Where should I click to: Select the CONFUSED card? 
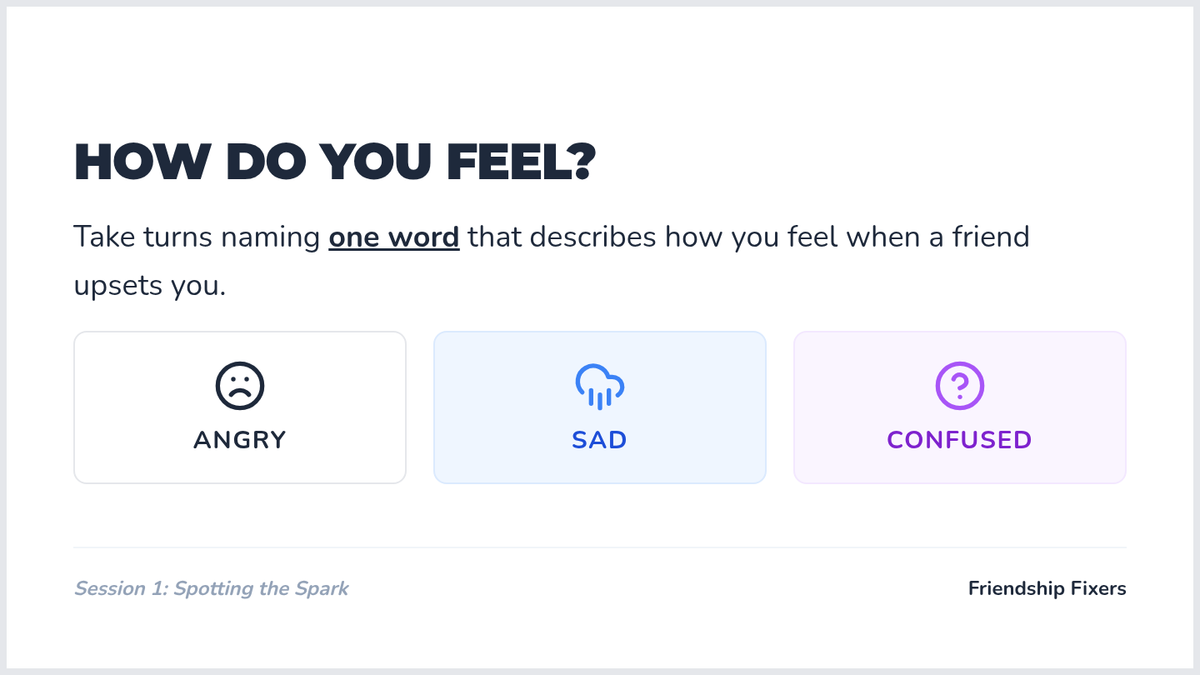point(960,407)
